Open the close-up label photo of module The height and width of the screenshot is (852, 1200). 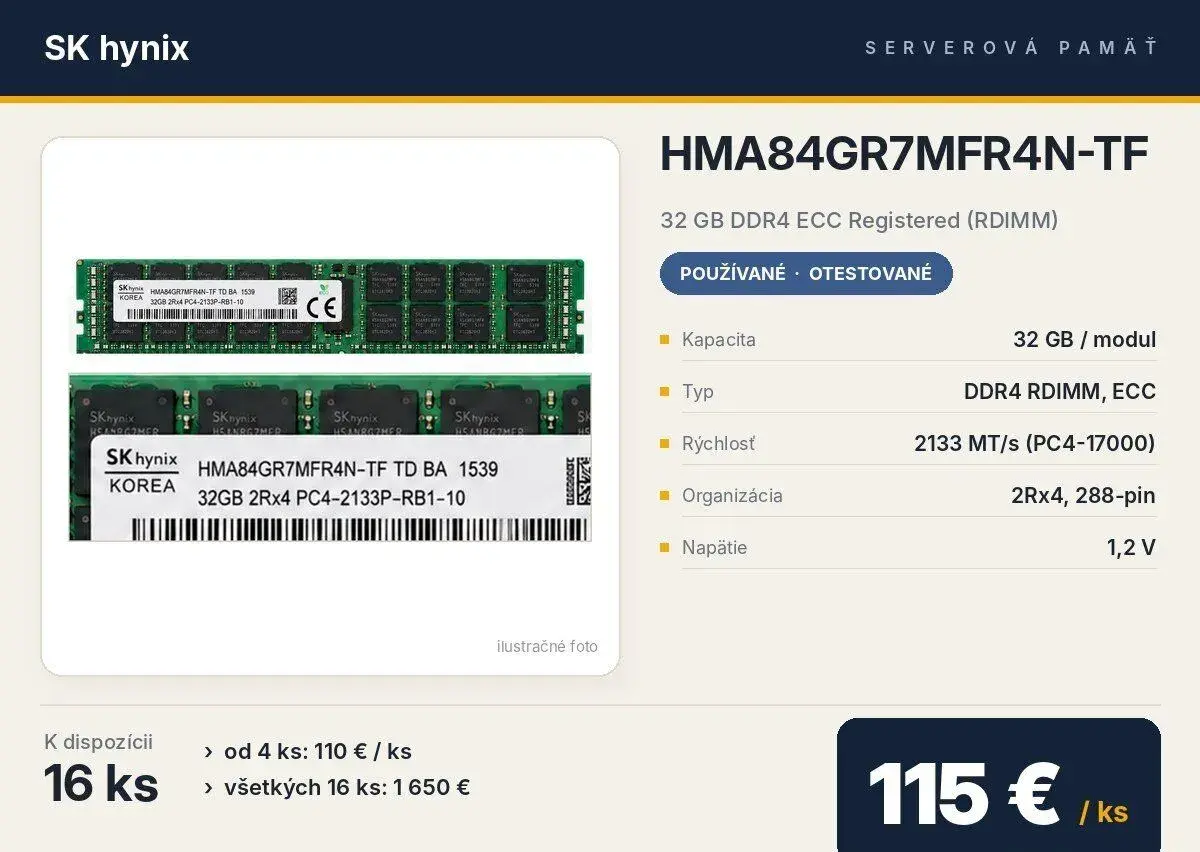(330, 457)
